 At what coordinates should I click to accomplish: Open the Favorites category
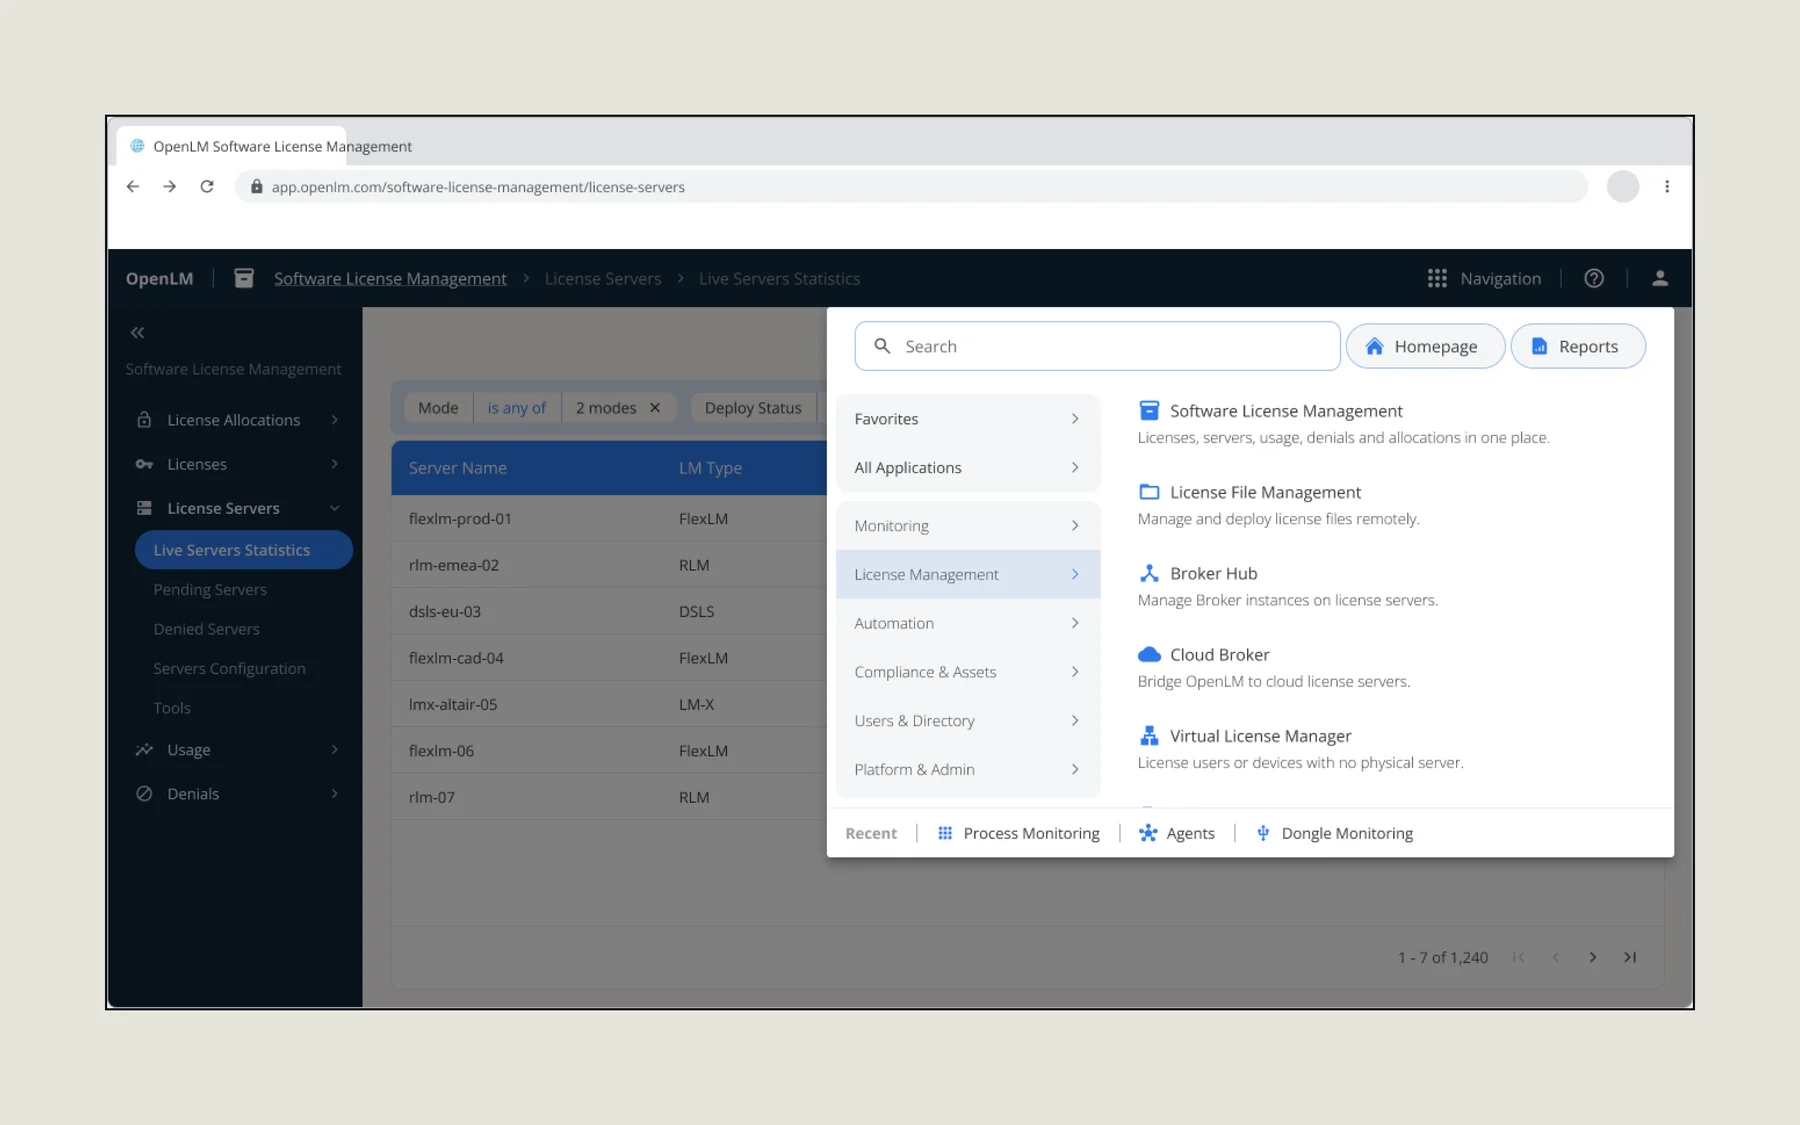point(968,419)
